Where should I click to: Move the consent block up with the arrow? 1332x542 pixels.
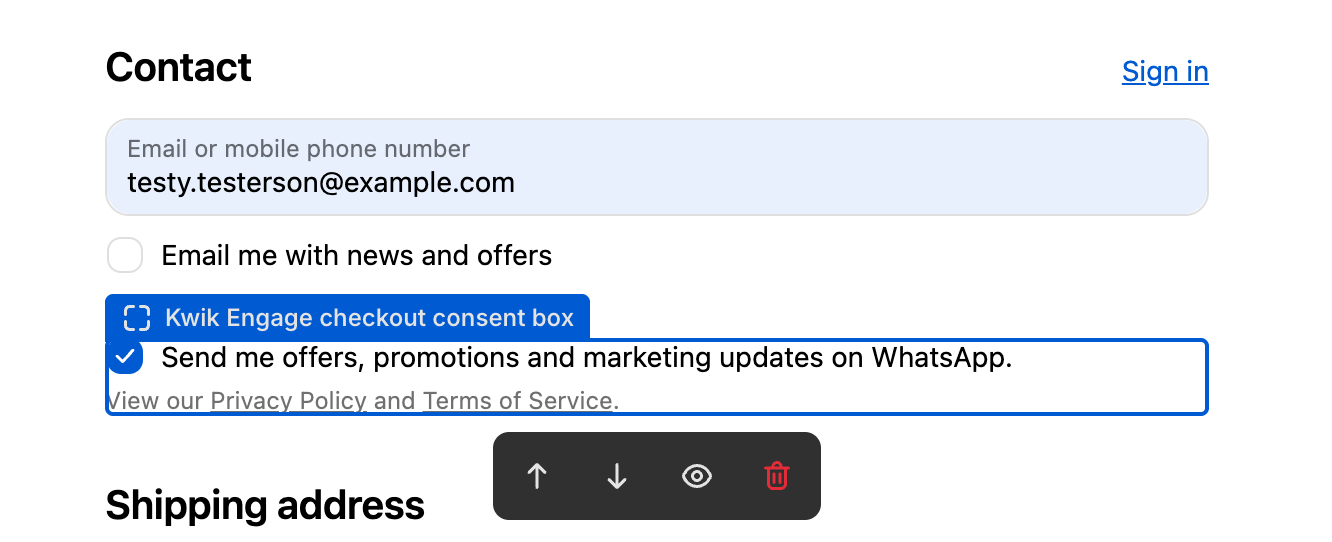(x=537, y=476)
